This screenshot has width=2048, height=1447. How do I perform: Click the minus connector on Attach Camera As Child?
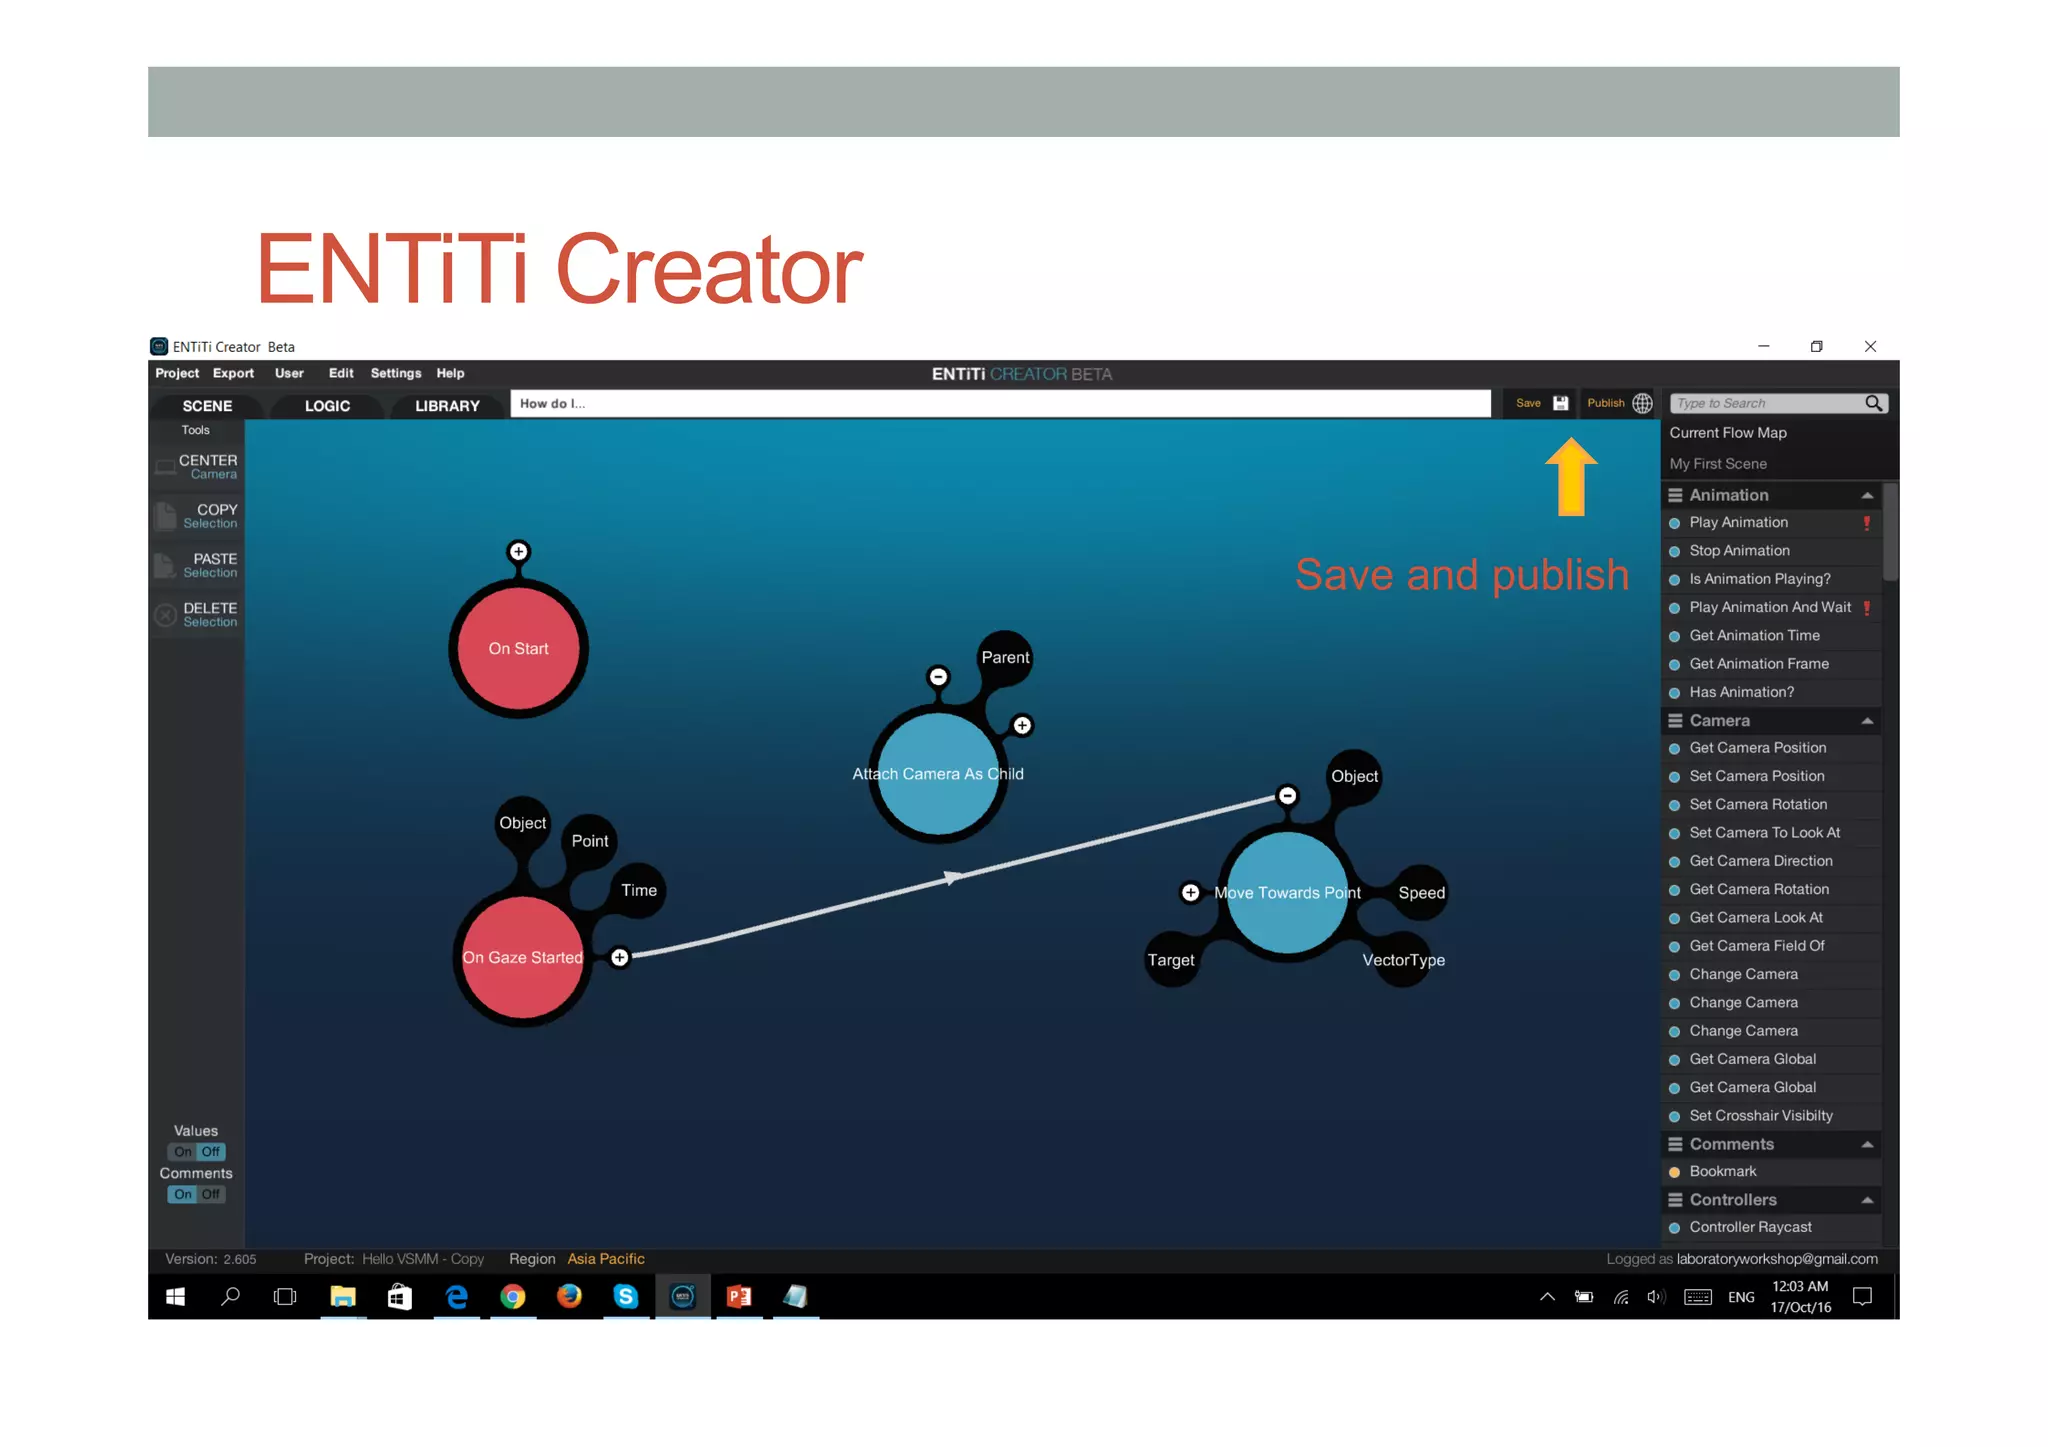[938, 677]
